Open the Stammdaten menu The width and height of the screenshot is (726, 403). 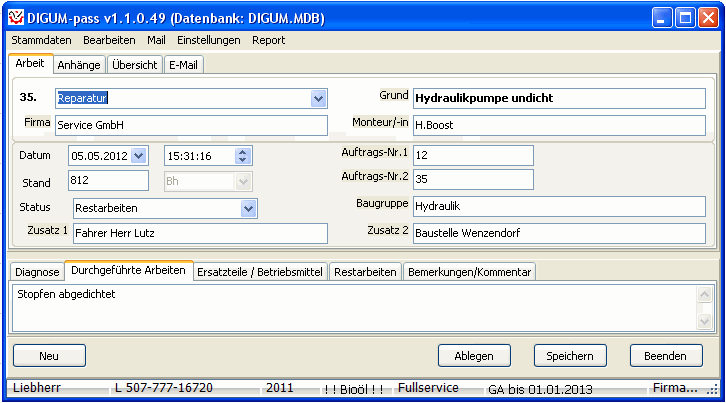coord(41,40)
